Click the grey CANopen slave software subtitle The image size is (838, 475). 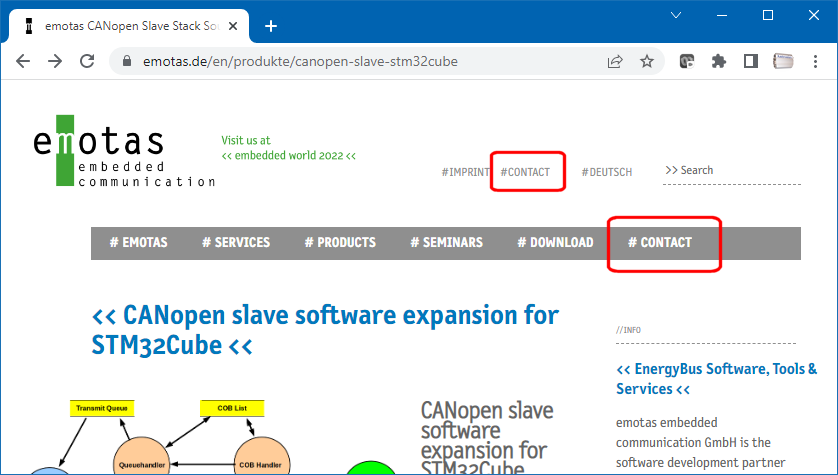coord(487,437)
